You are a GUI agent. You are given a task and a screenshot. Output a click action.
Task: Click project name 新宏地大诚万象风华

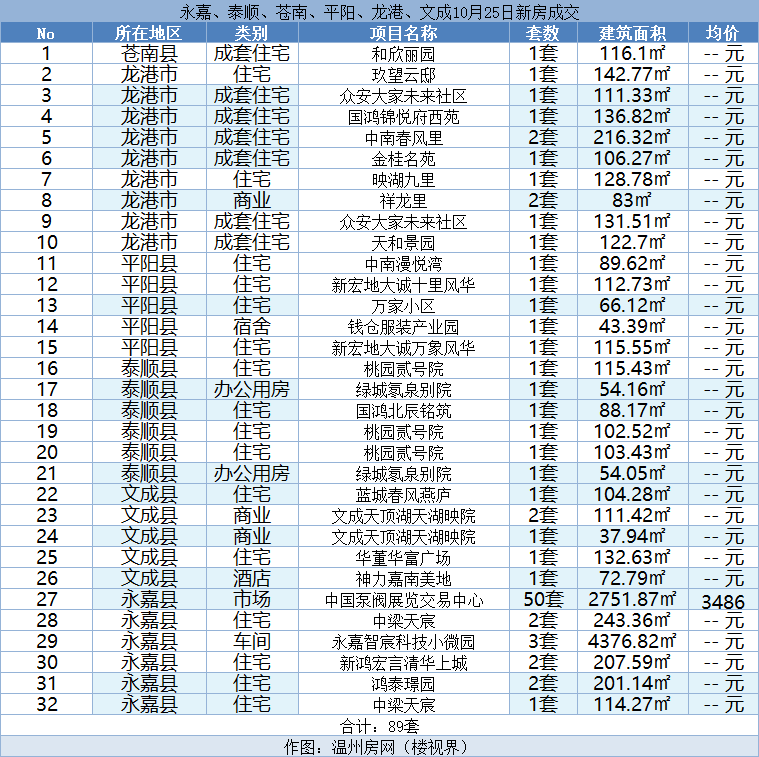click(x=403, y=348)
